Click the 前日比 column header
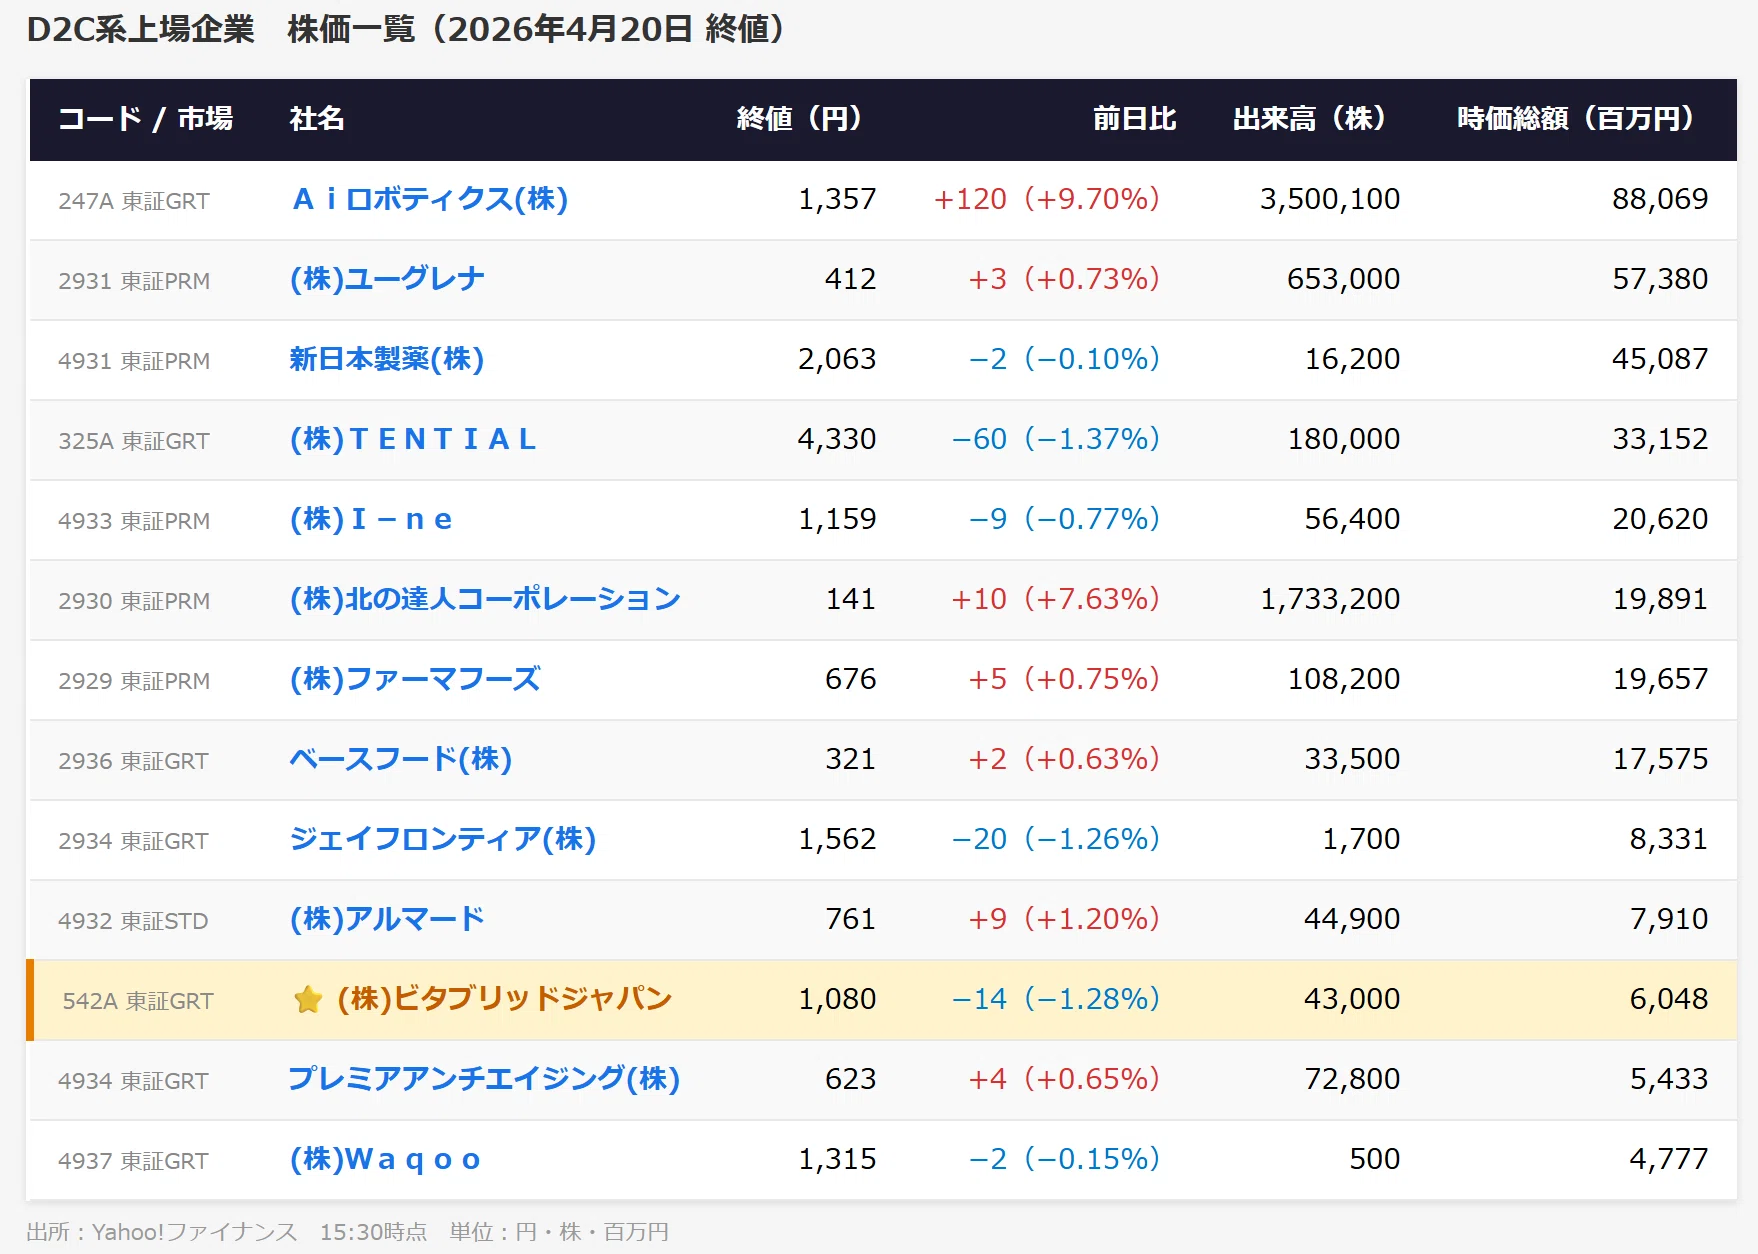The height and width of the screenshot is (1254, 1758). tap(1134, 119)
